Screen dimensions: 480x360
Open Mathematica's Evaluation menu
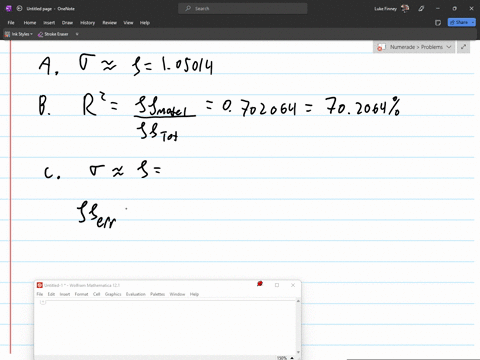(x=136, y=294)
